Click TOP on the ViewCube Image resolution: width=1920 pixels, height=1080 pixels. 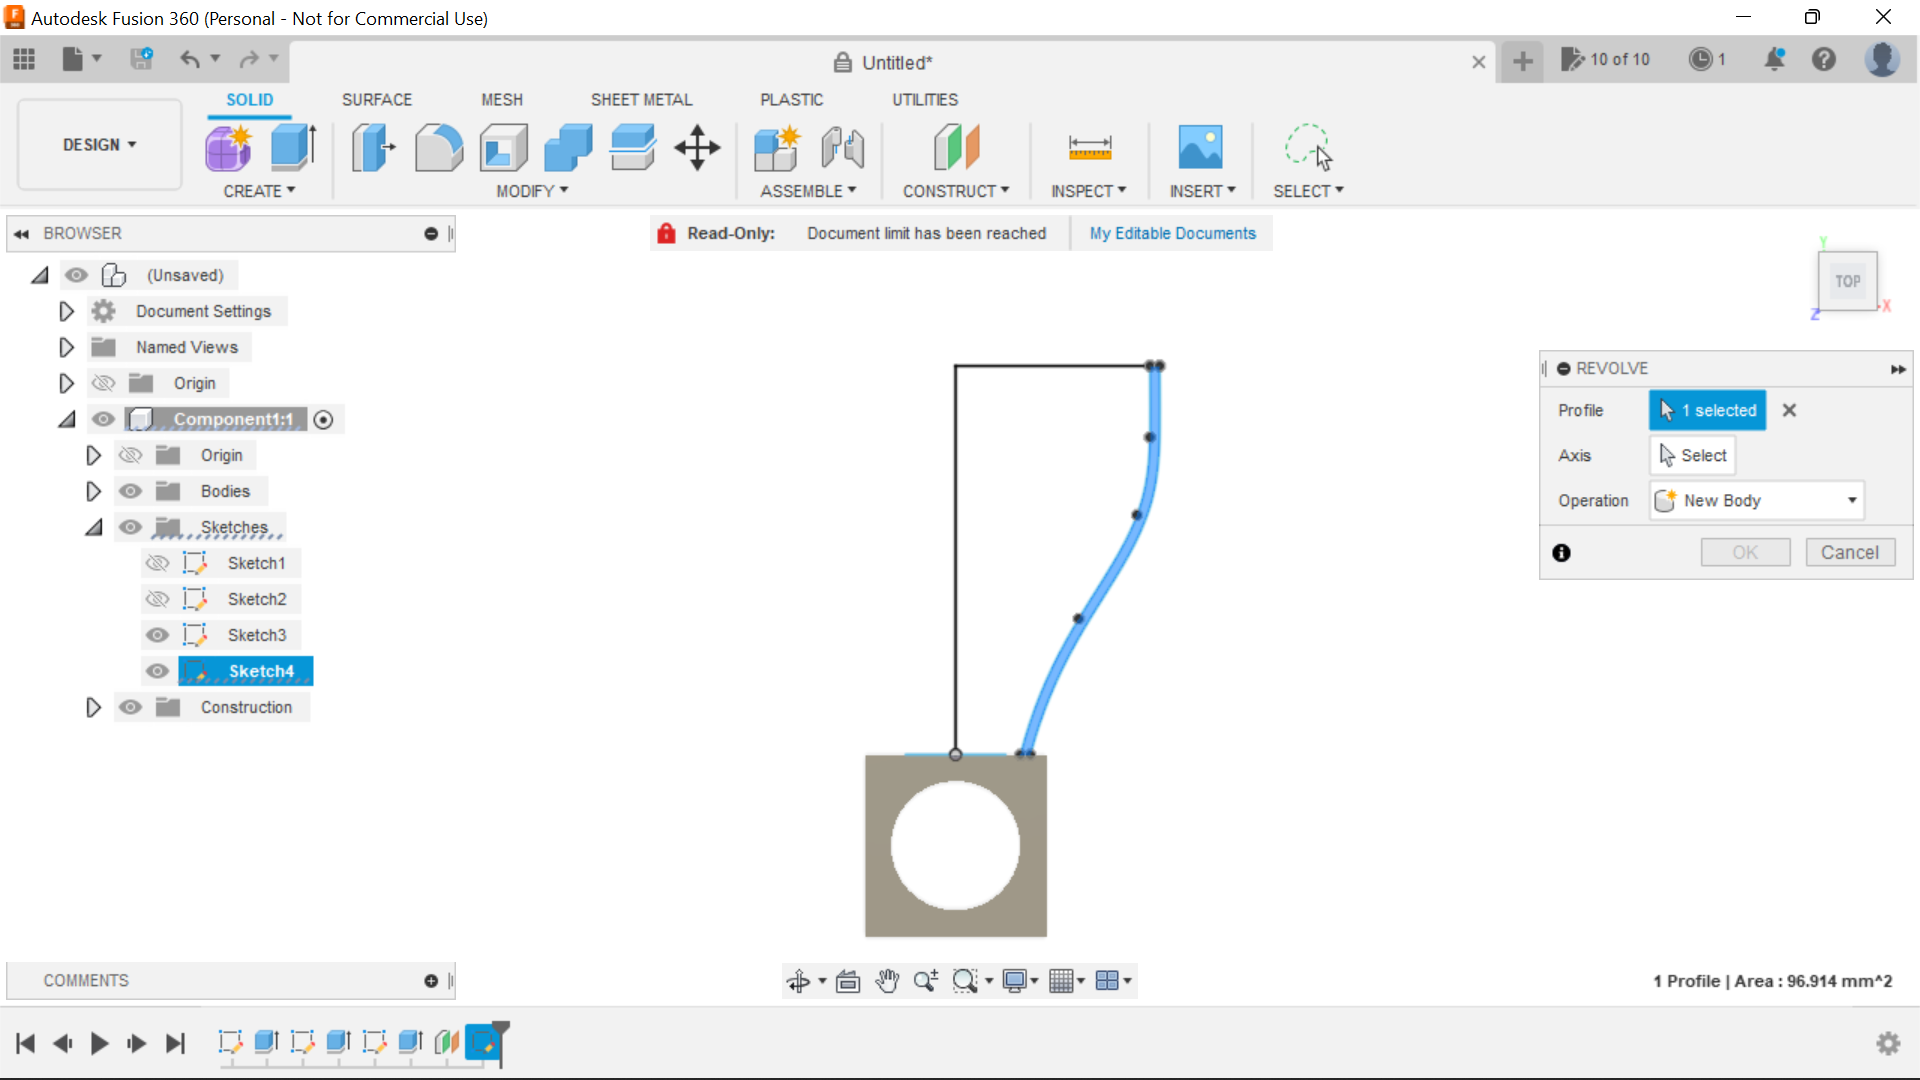pos(1848,281)
